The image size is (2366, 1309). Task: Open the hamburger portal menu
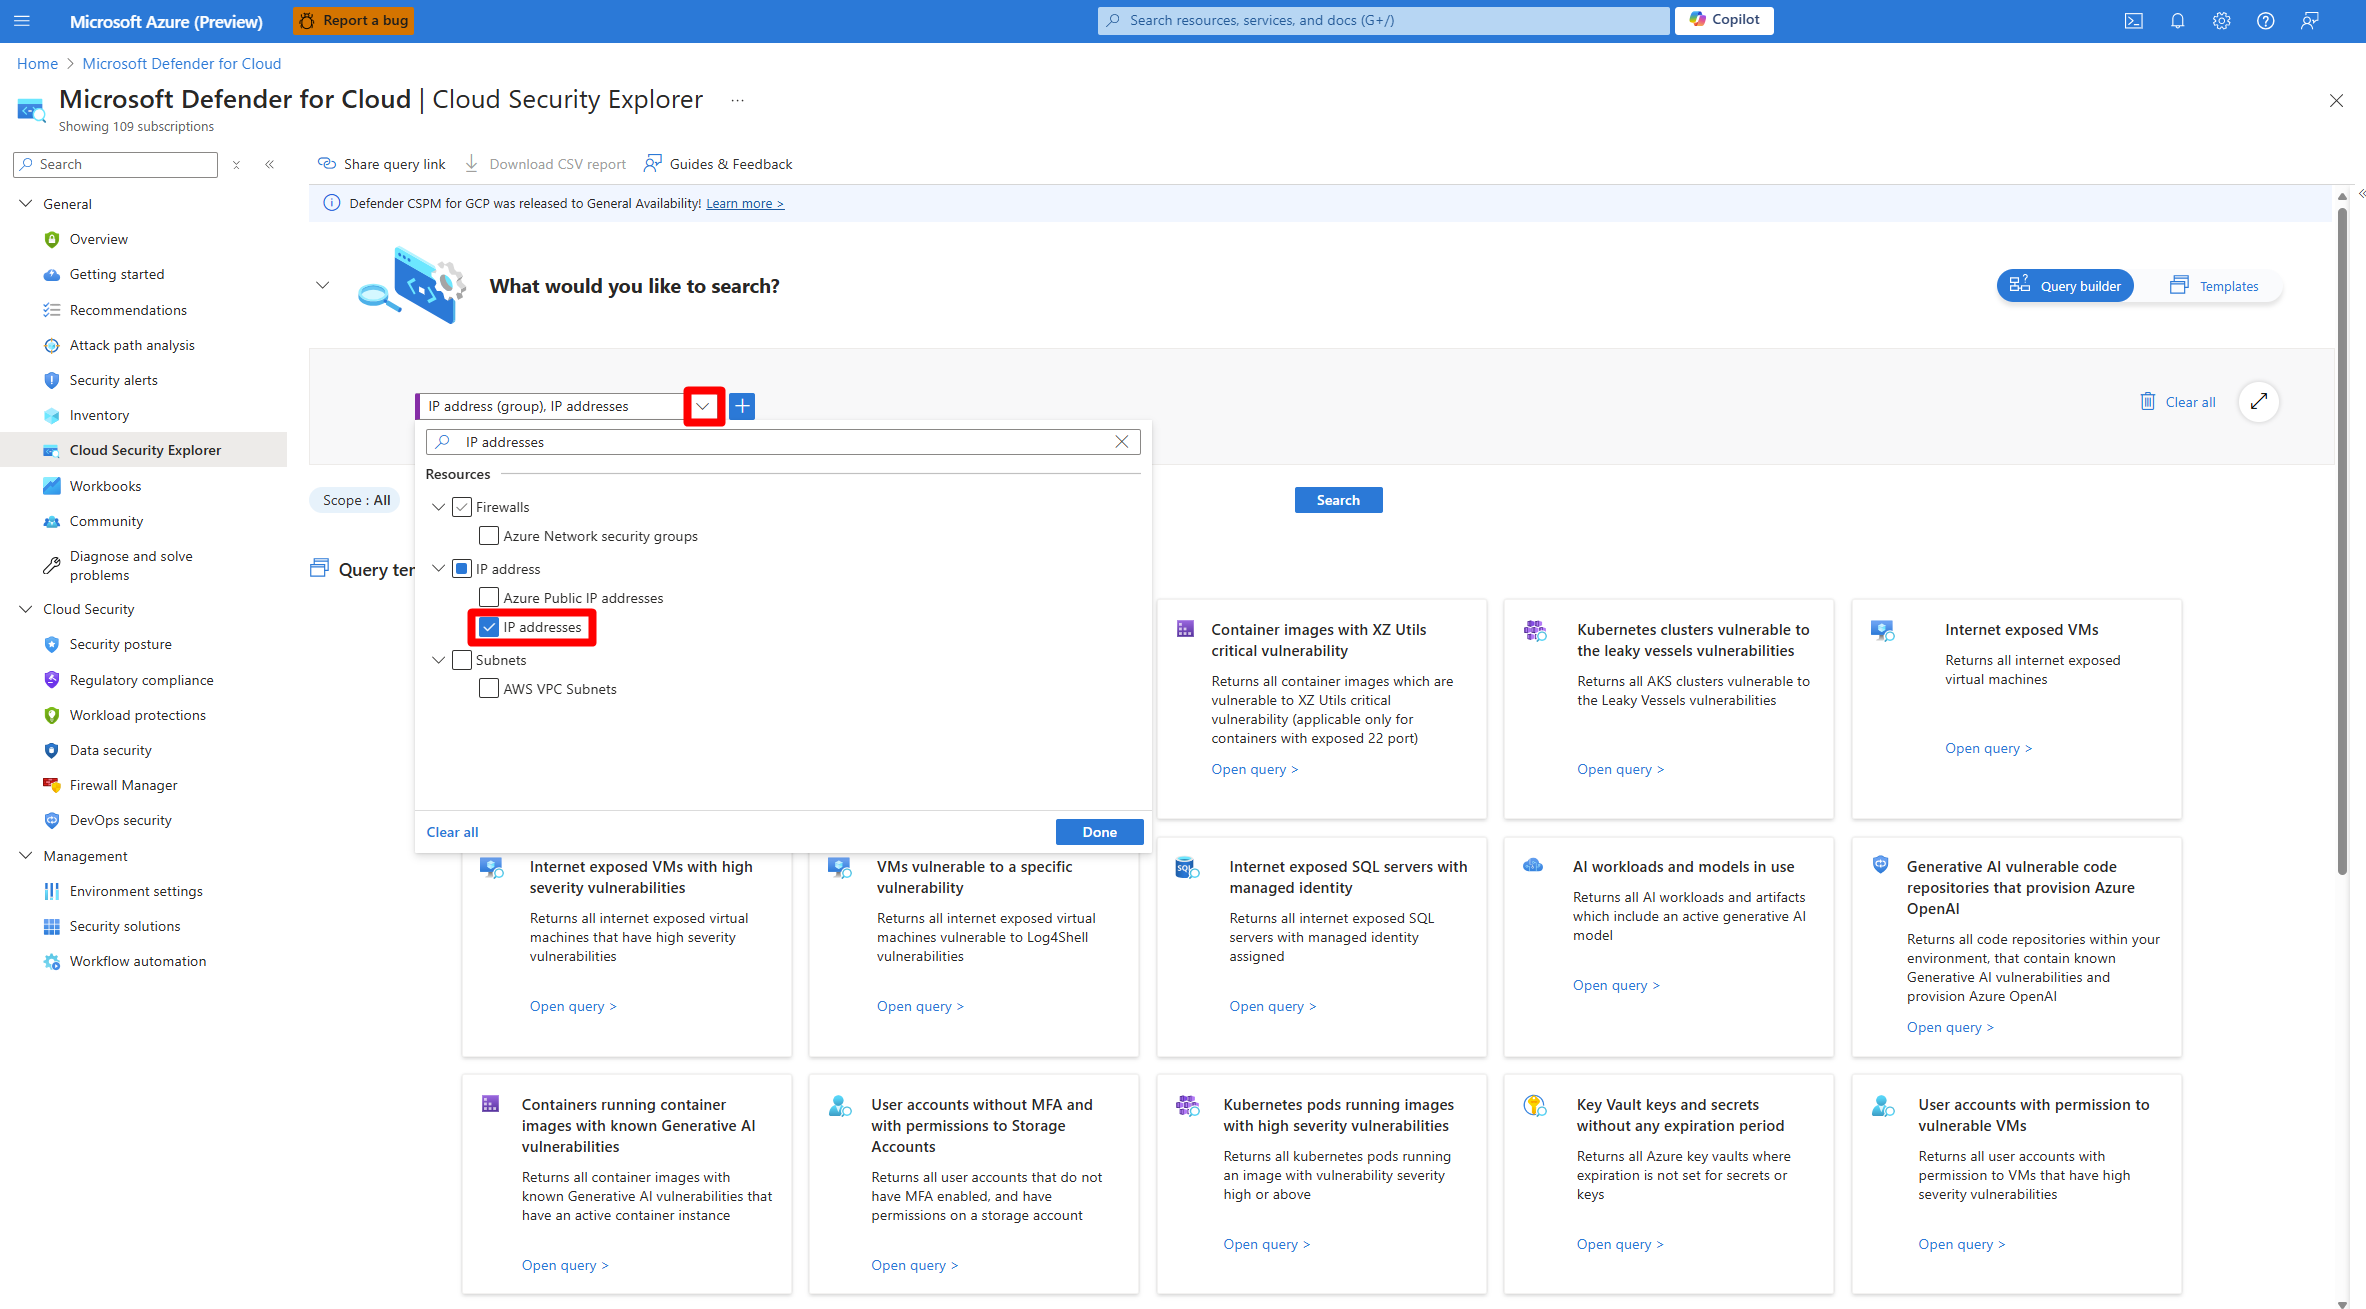(x=22, y=21)
